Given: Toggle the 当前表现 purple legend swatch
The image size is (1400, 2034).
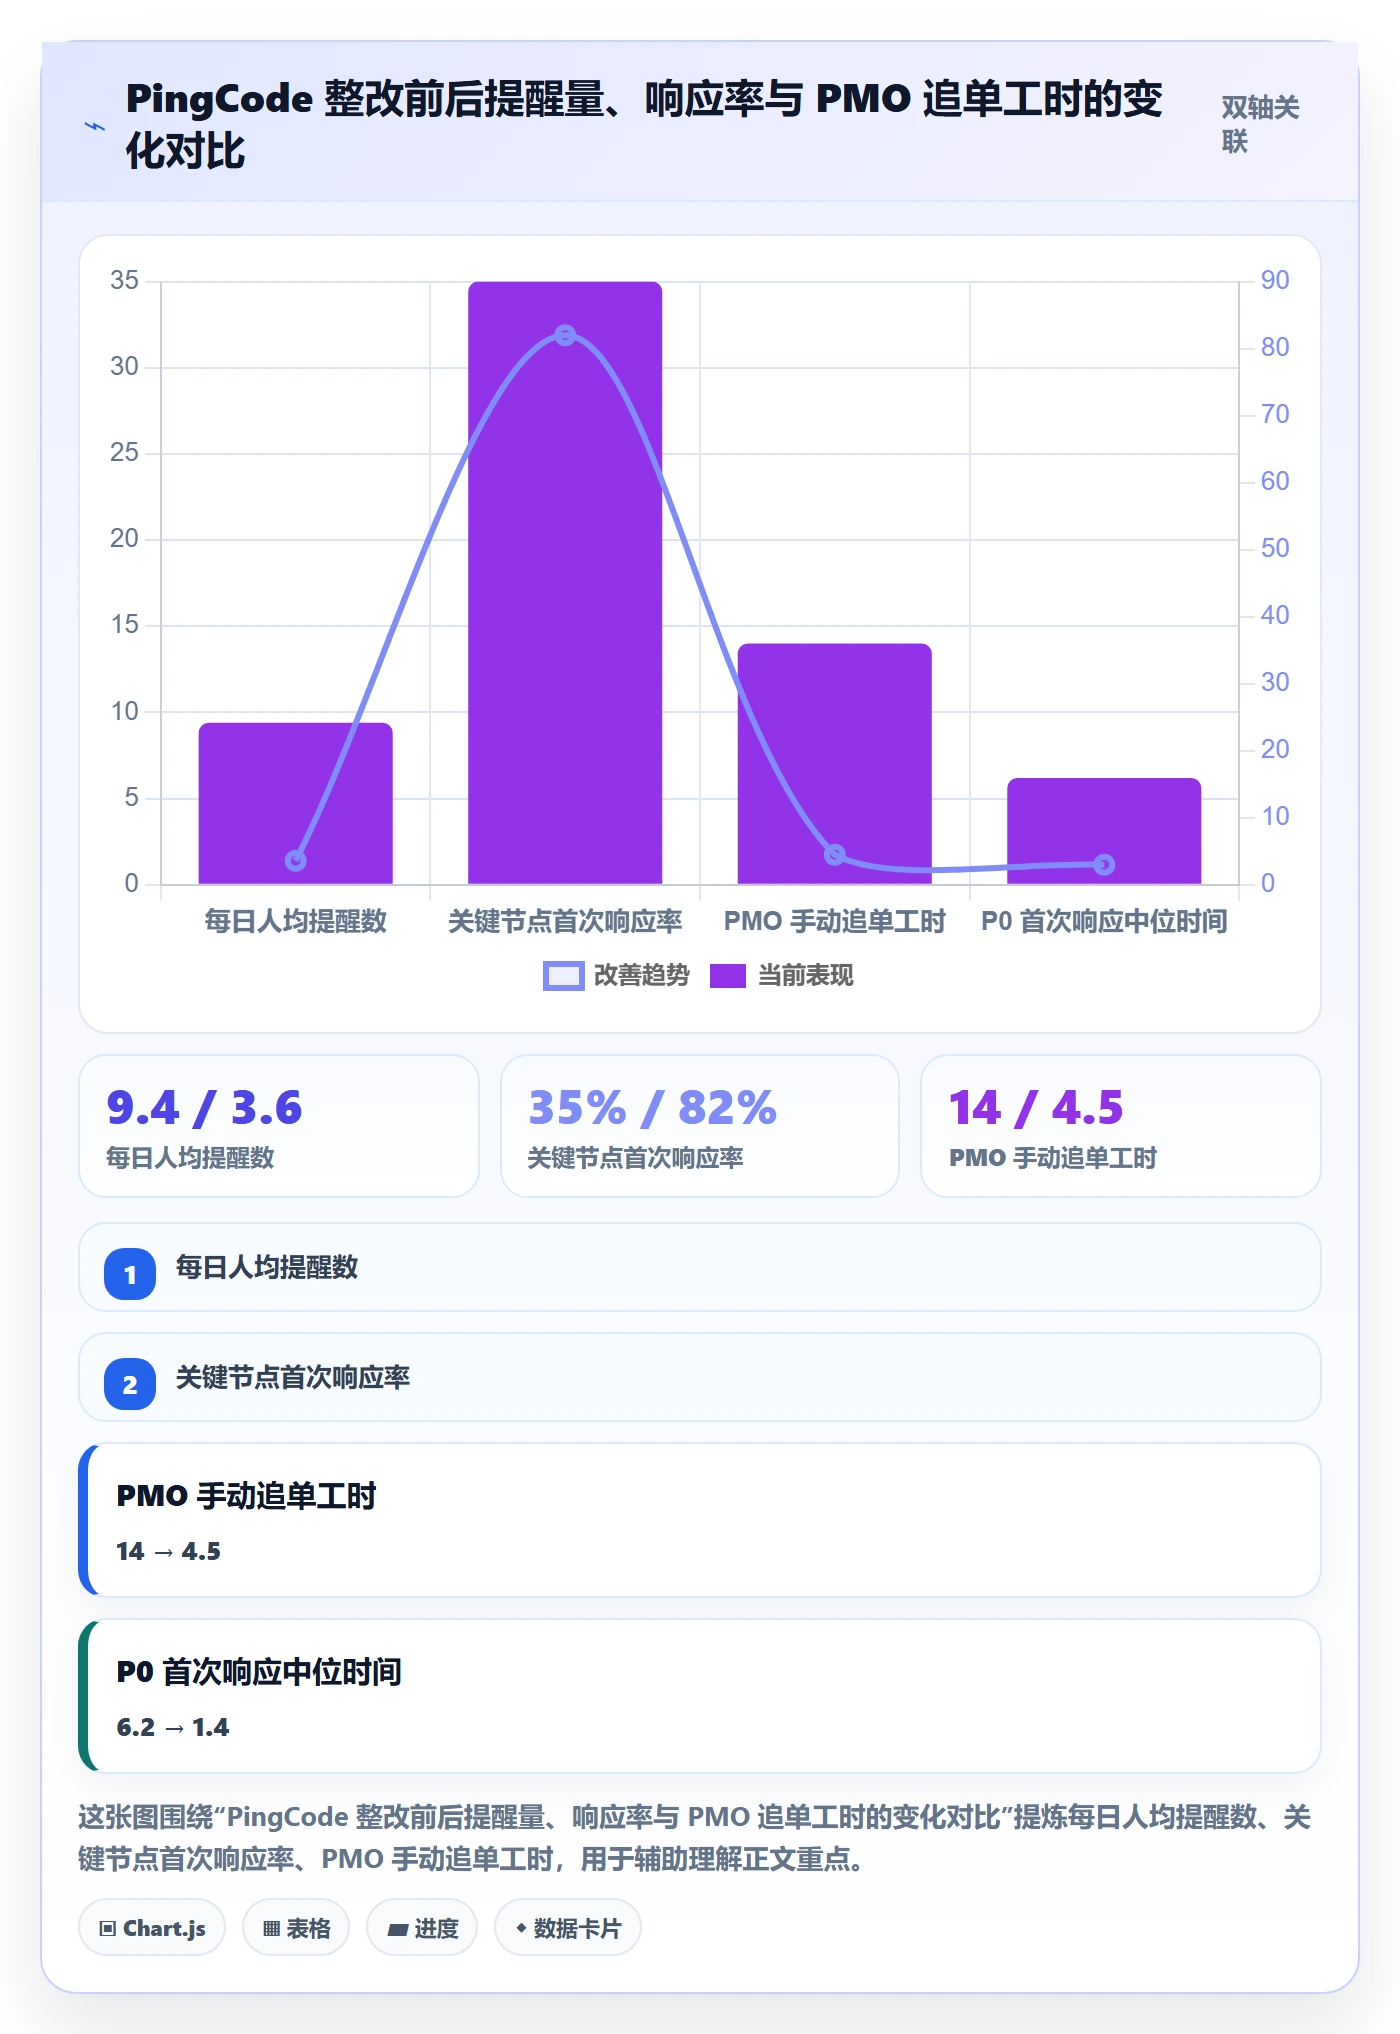Looking at the screenshot, I should click(x=728, y=976).
